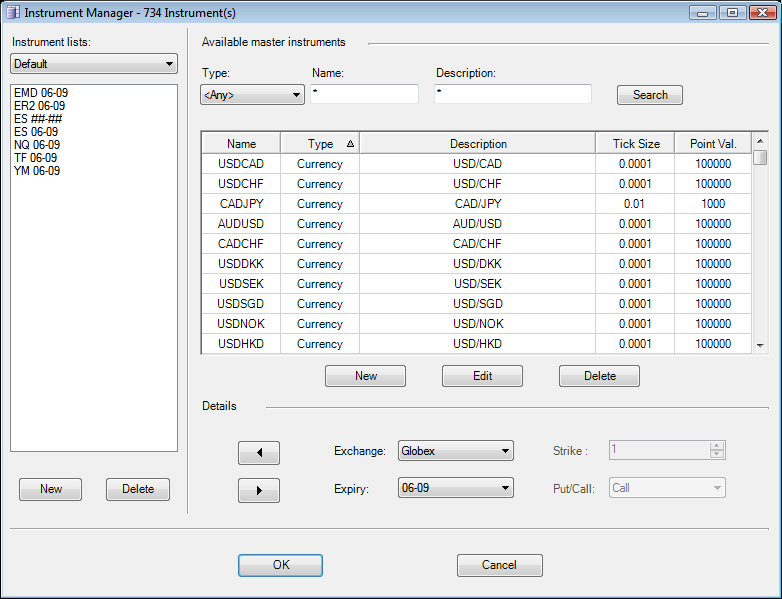Confirm with the OK button
The image size is (782, 599).
tap(280, 565)
